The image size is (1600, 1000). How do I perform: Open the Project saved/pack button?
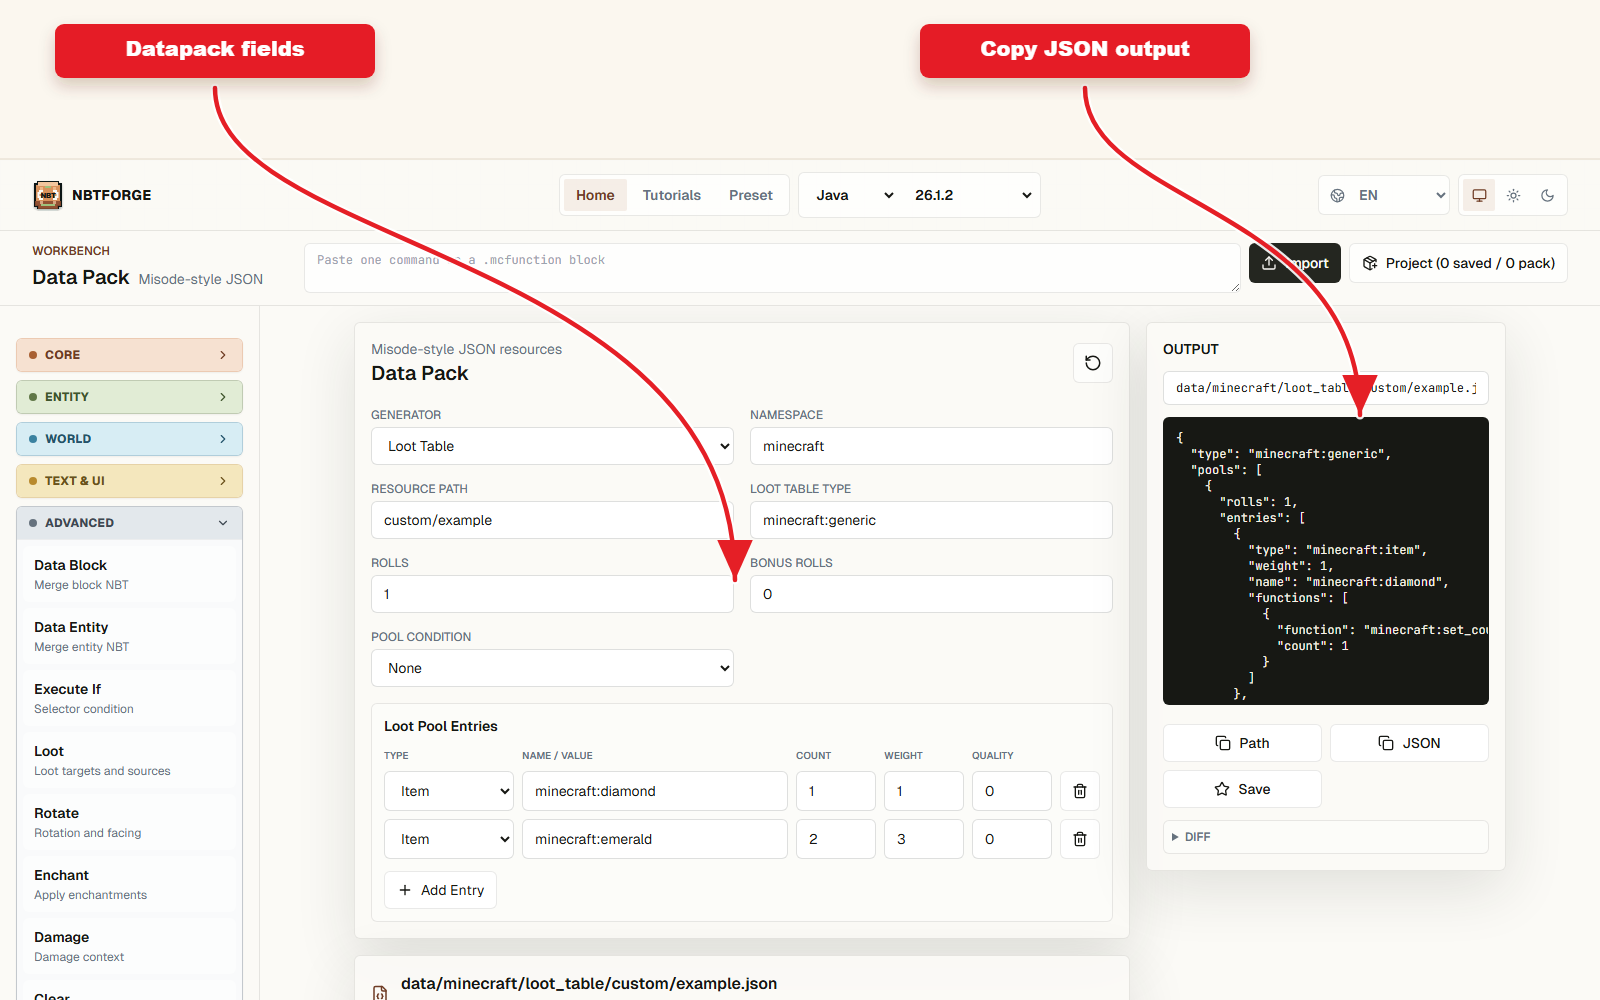[x=1458, y=263]
